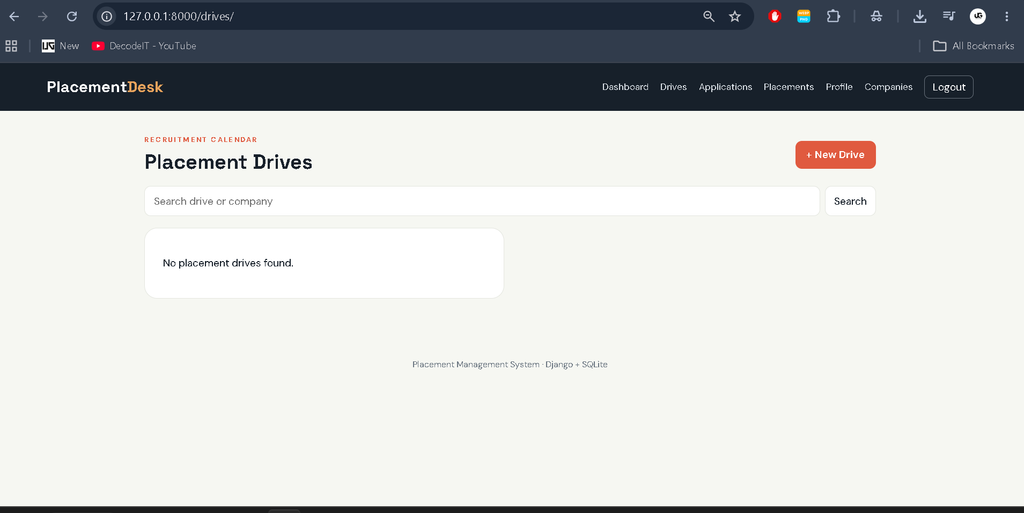View site information icon in address bar
The image size is (1024, 513).
pos(106,16)
